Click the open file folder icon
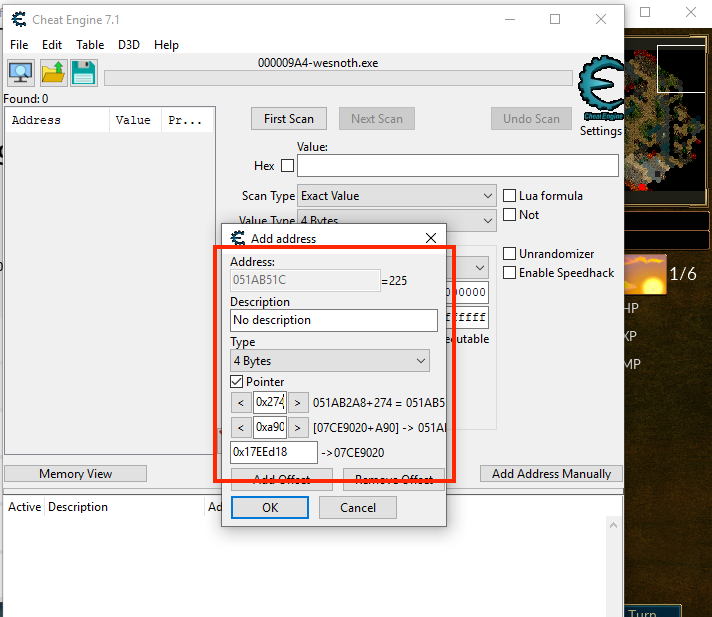The image size is (712, 617). (54, 73)
